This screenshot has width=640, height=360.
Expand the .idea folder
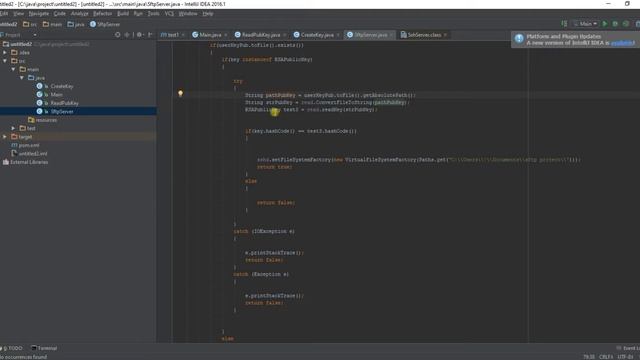click(x=5, y=53)
